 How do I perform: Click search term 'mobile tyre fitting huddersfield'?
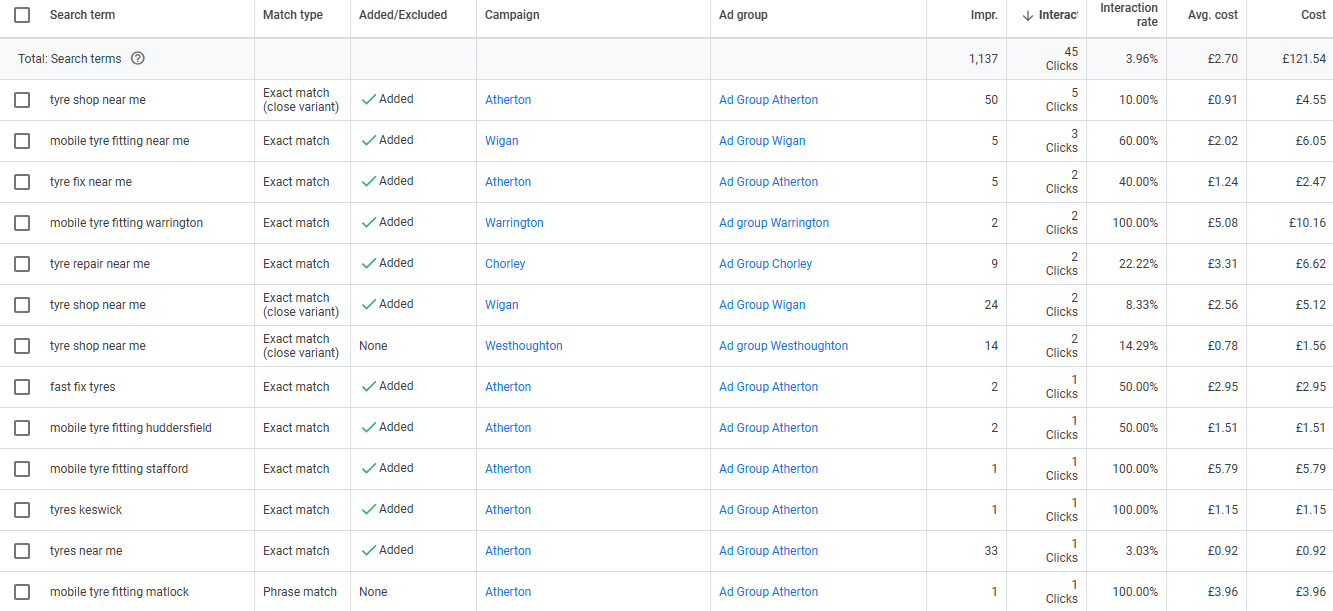point(131,428)
